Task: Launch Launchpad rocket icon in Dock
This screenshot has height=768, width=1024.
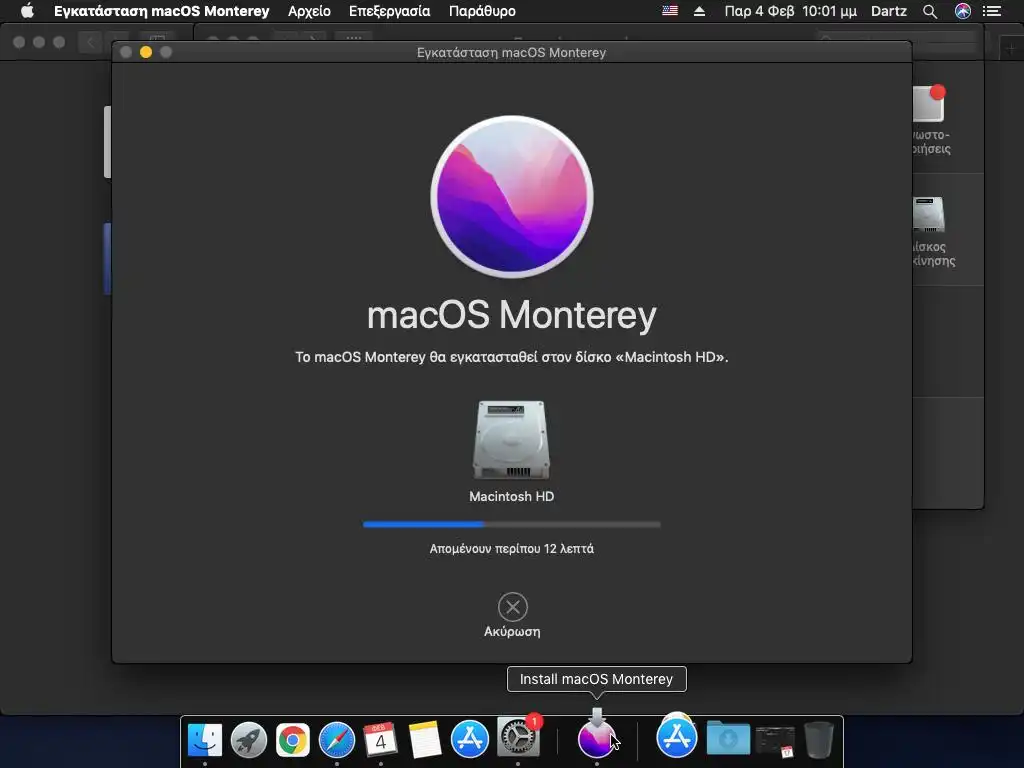Action: [x=249, y=739]
